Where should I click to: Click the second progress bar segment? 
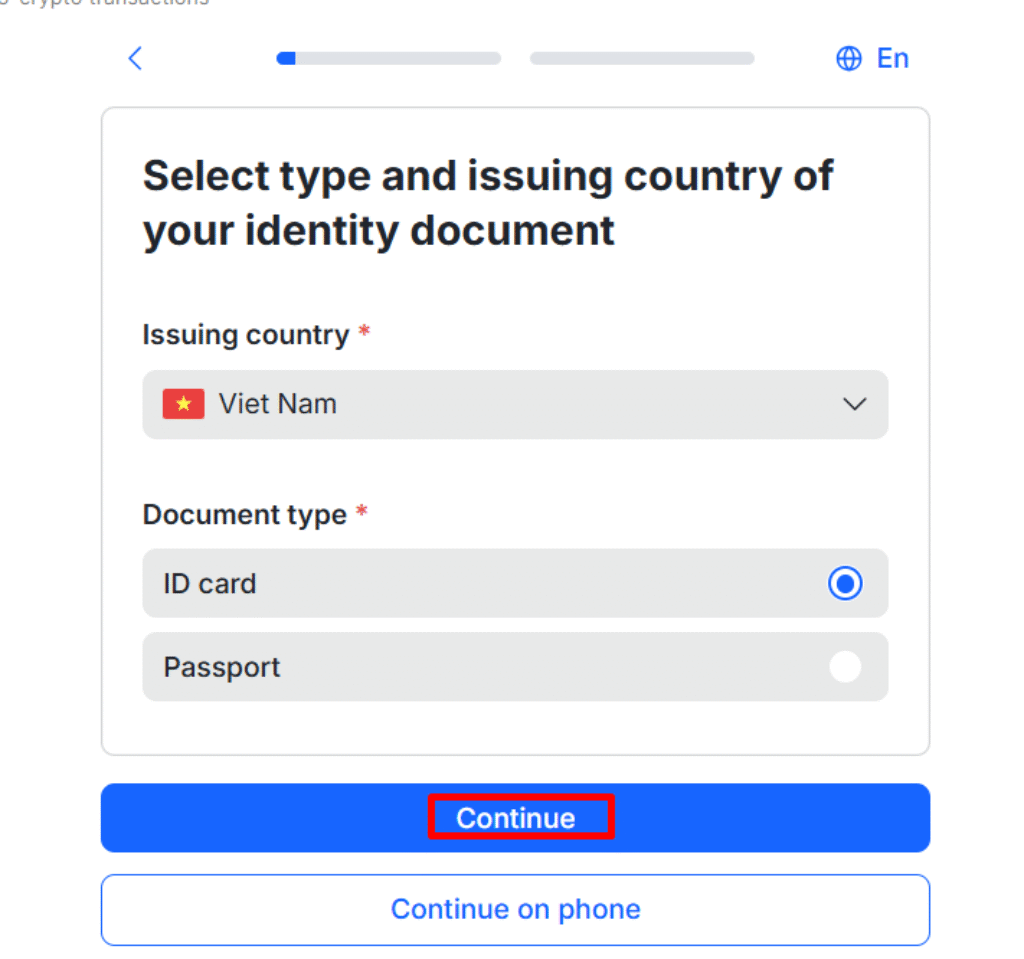(x=641, y=59)
